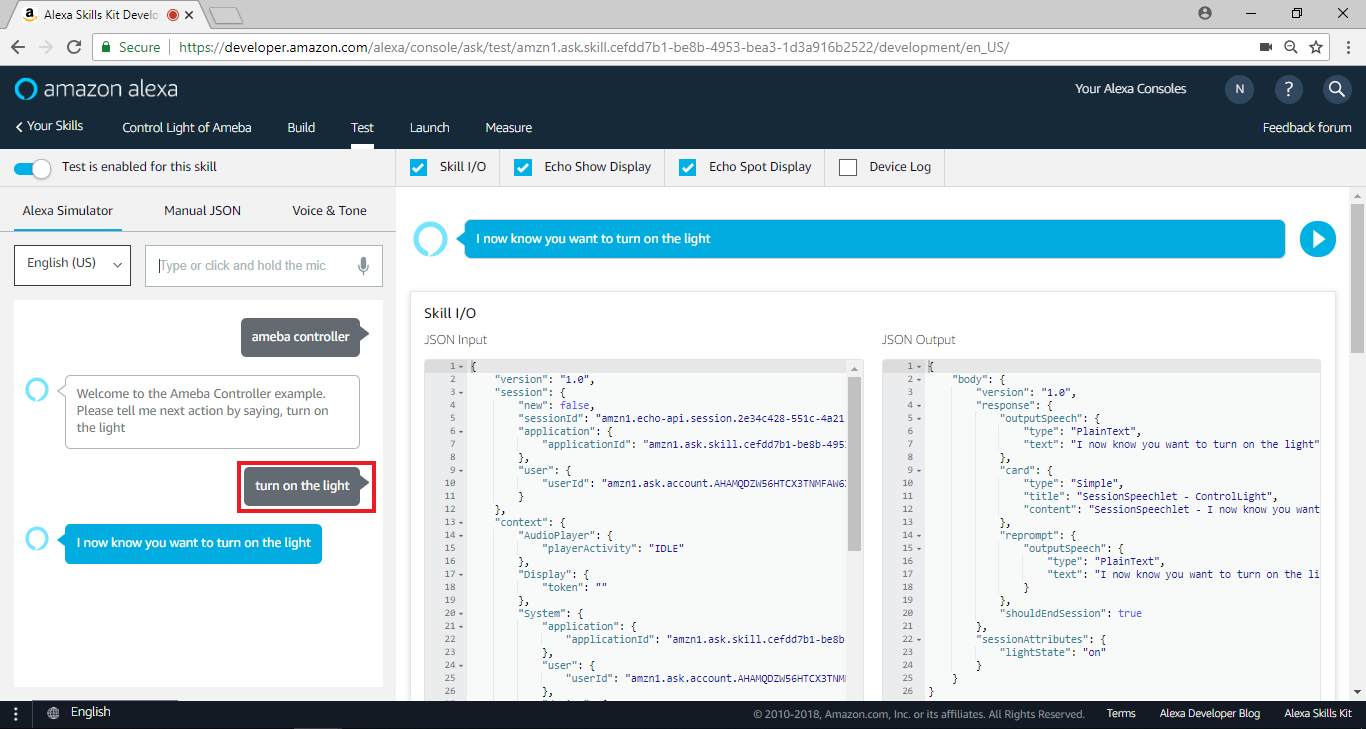Click the turn on the light utterance bubble
1366x729 pixels.
pos(302,486)
